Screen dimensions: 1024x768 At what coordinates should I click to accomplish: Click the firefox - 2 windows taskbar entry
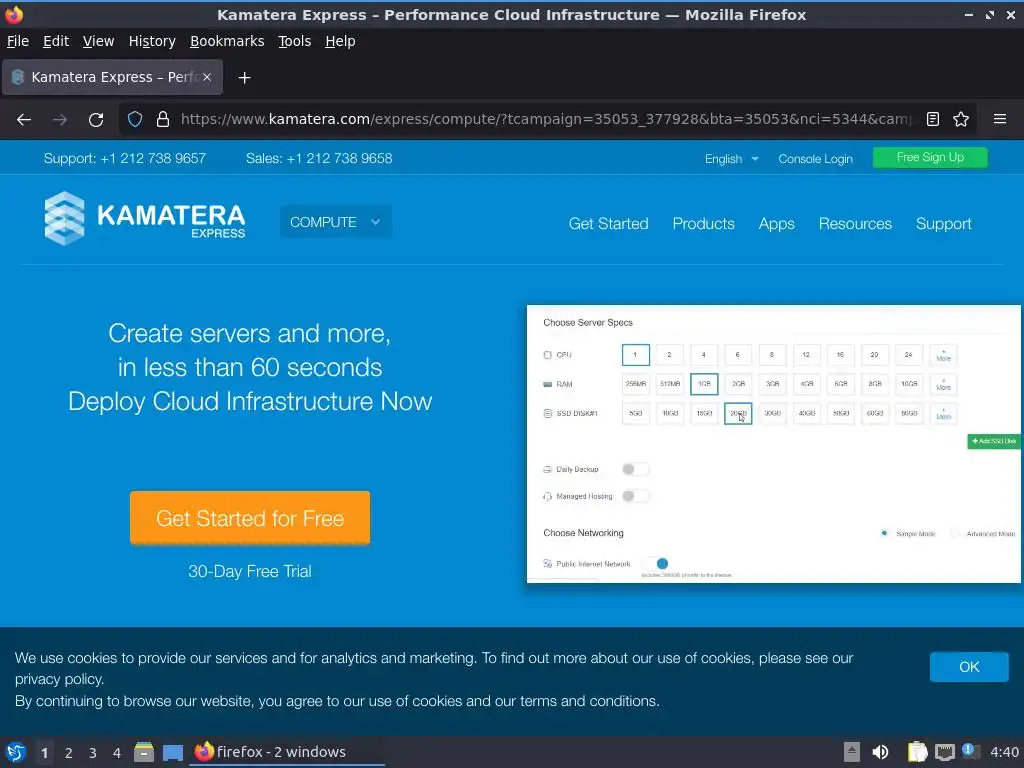coord(286,752)
